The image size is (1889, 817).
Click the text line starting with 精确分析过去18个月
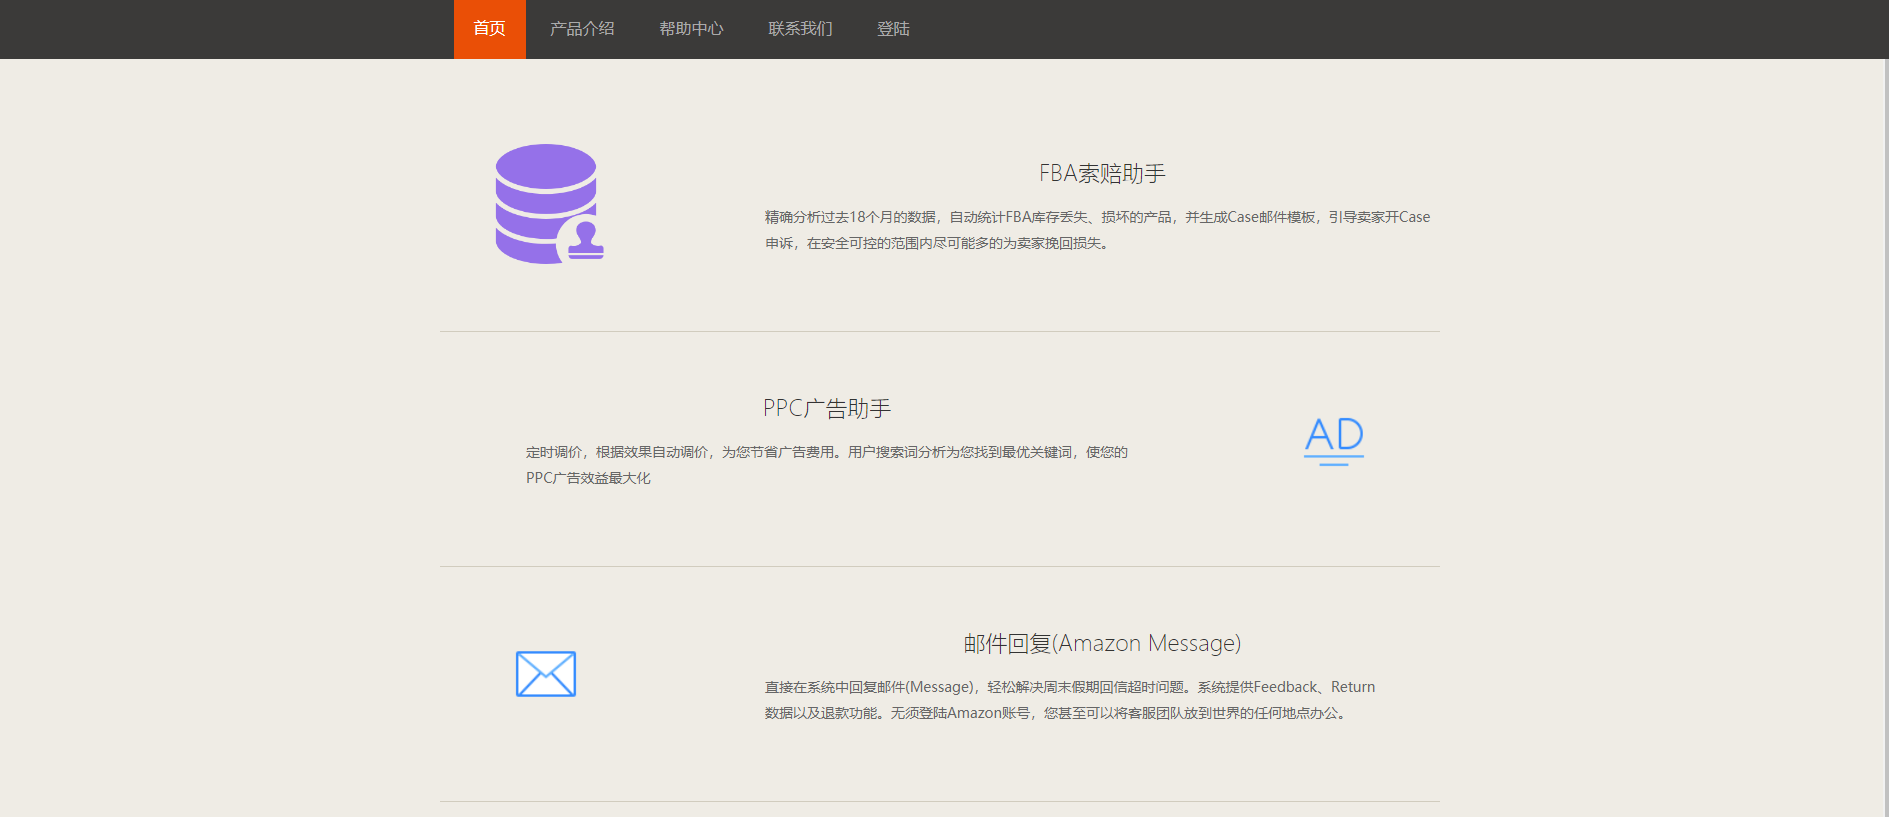1097,217
